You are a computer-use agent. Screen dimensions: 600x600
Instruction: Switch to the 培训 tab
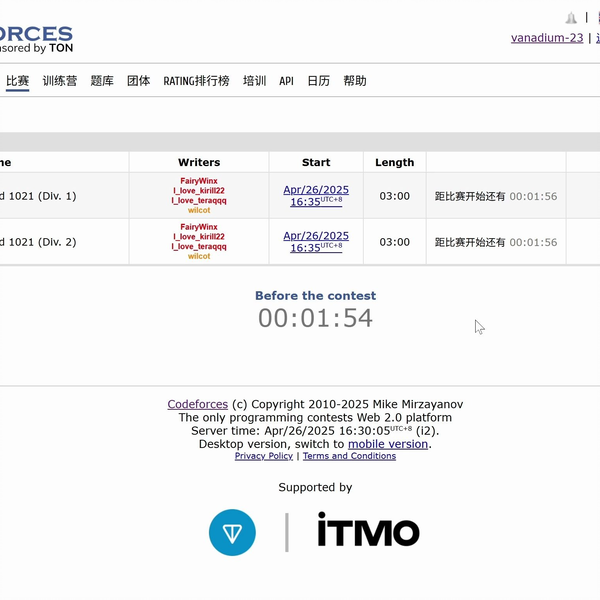[254, 81]
